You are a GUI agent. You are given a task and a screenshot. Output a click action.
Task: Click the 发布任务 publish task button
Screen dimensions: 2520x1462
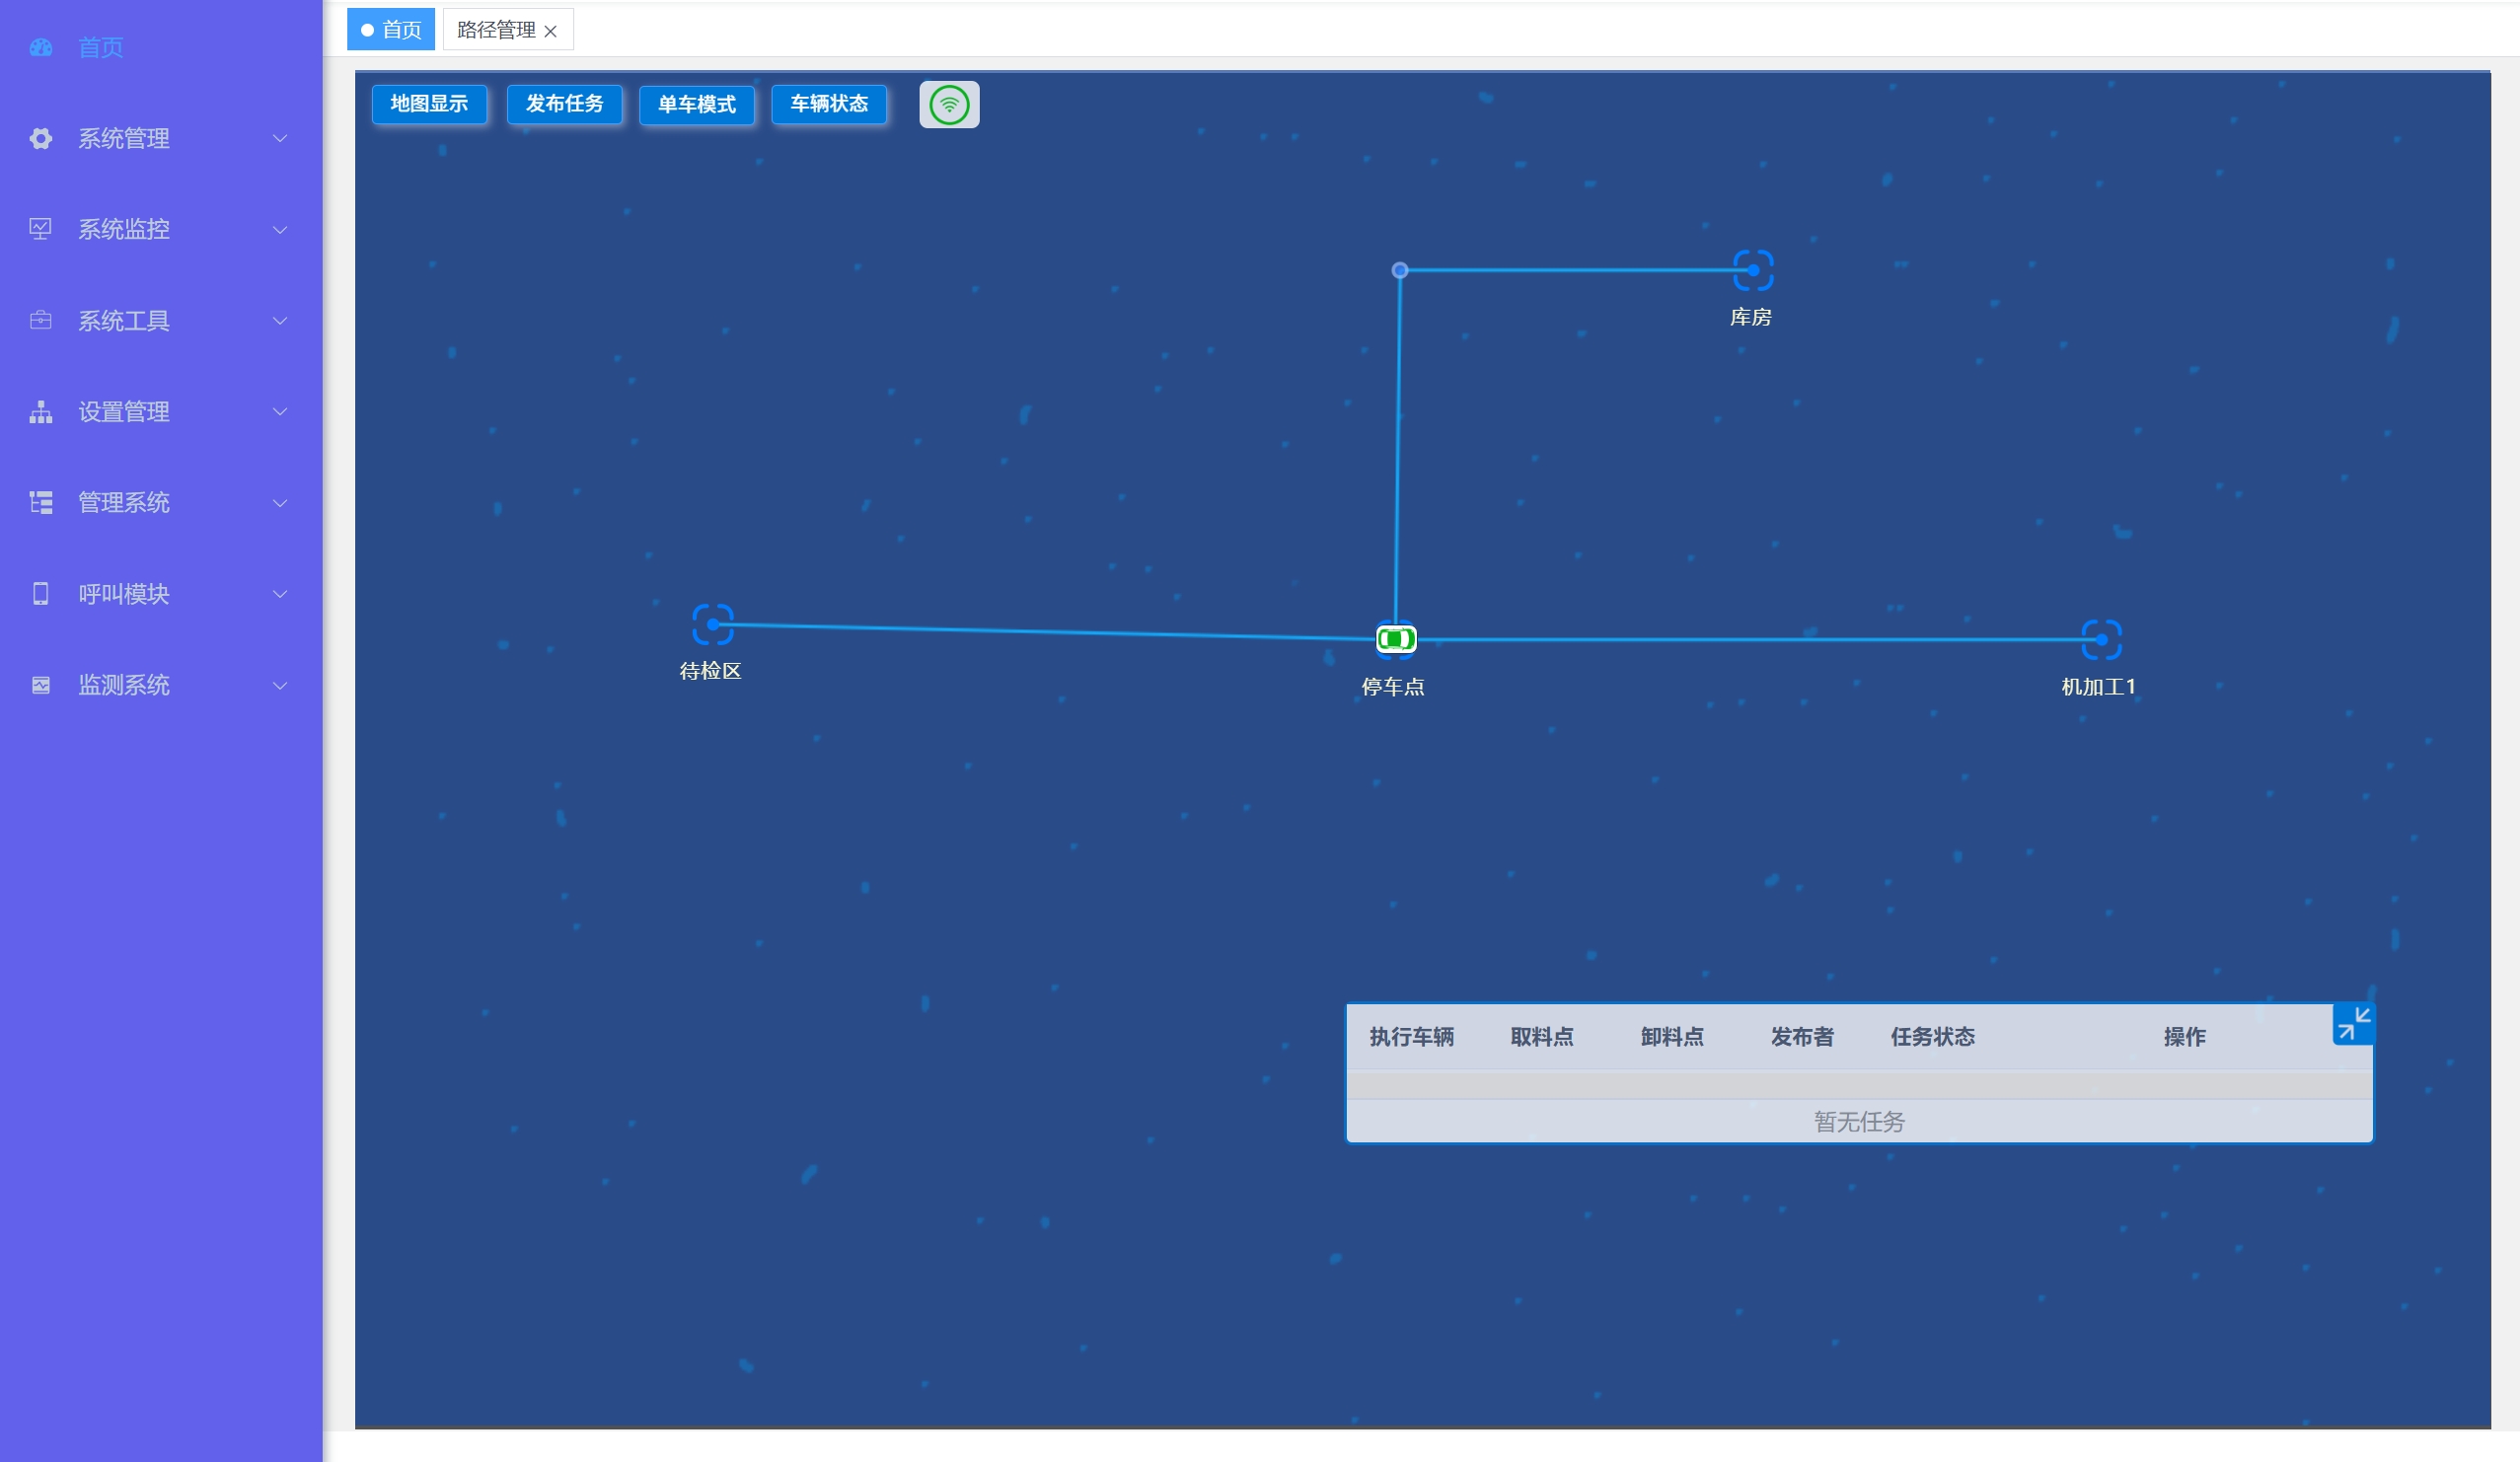564,104
